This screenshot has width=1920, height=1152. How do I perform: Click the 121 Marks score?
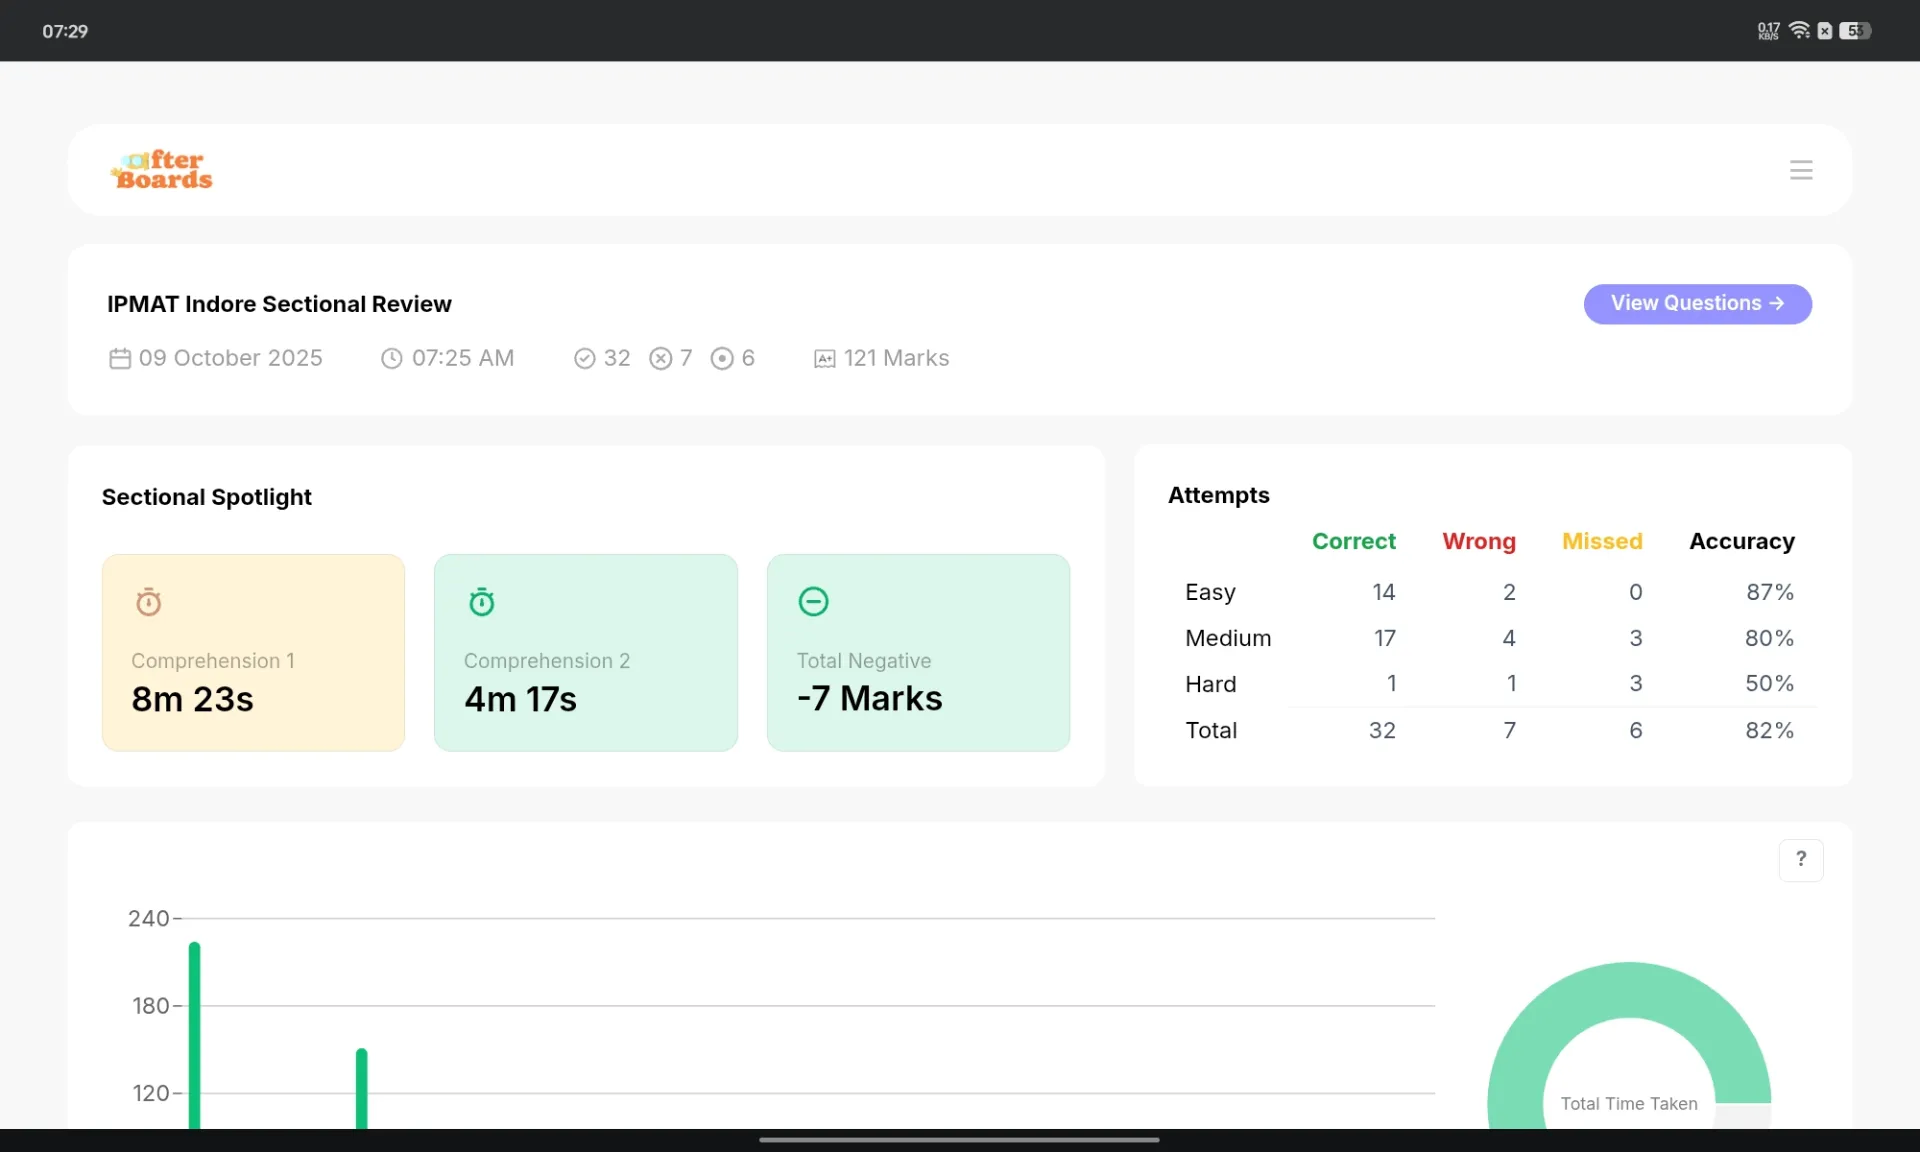(x=896, y=358)
